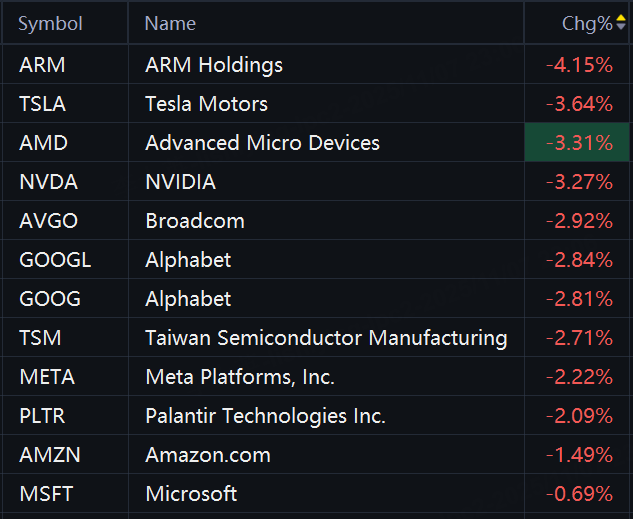
Task: Select Meta Platforms, Inc. entry
Action: click(240, 377)
